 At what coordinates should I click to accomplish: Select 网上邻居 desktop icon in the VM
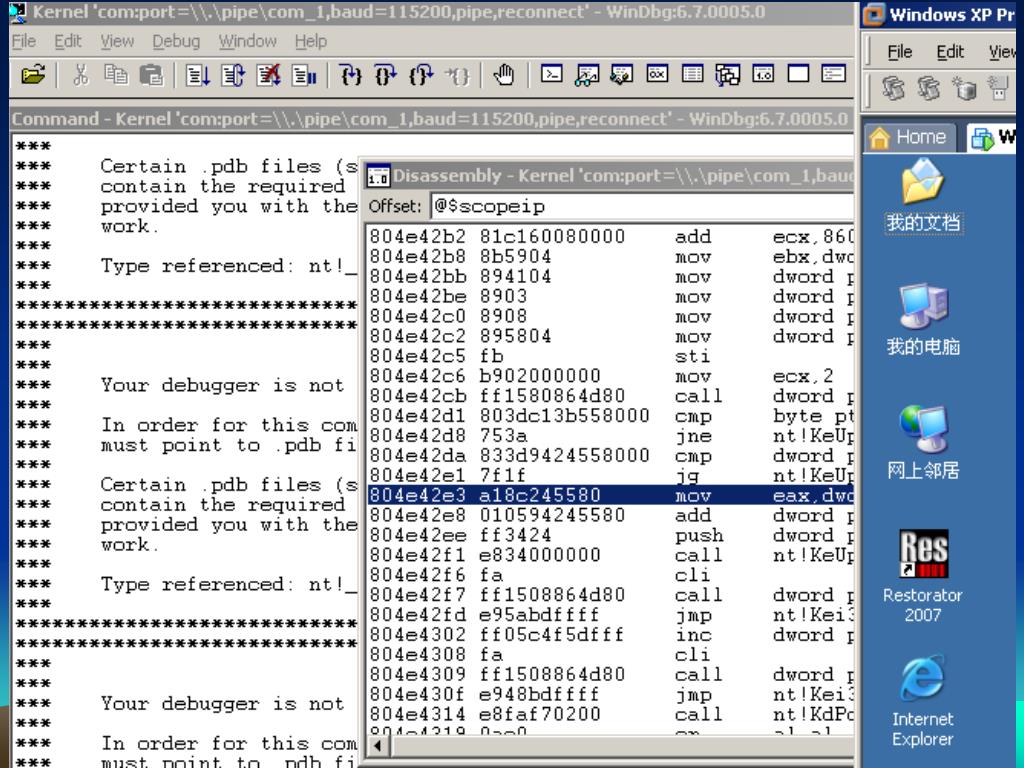point(923,443)
